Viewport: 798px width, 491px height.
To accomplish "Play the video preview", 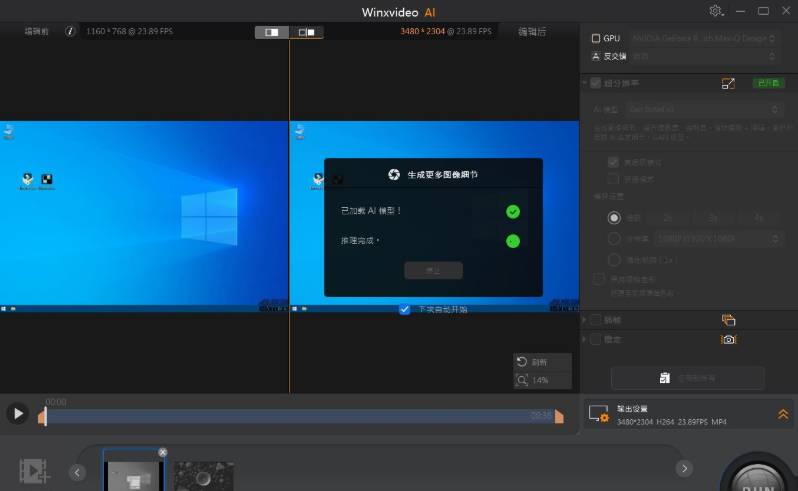I will (x=18, y=414).
